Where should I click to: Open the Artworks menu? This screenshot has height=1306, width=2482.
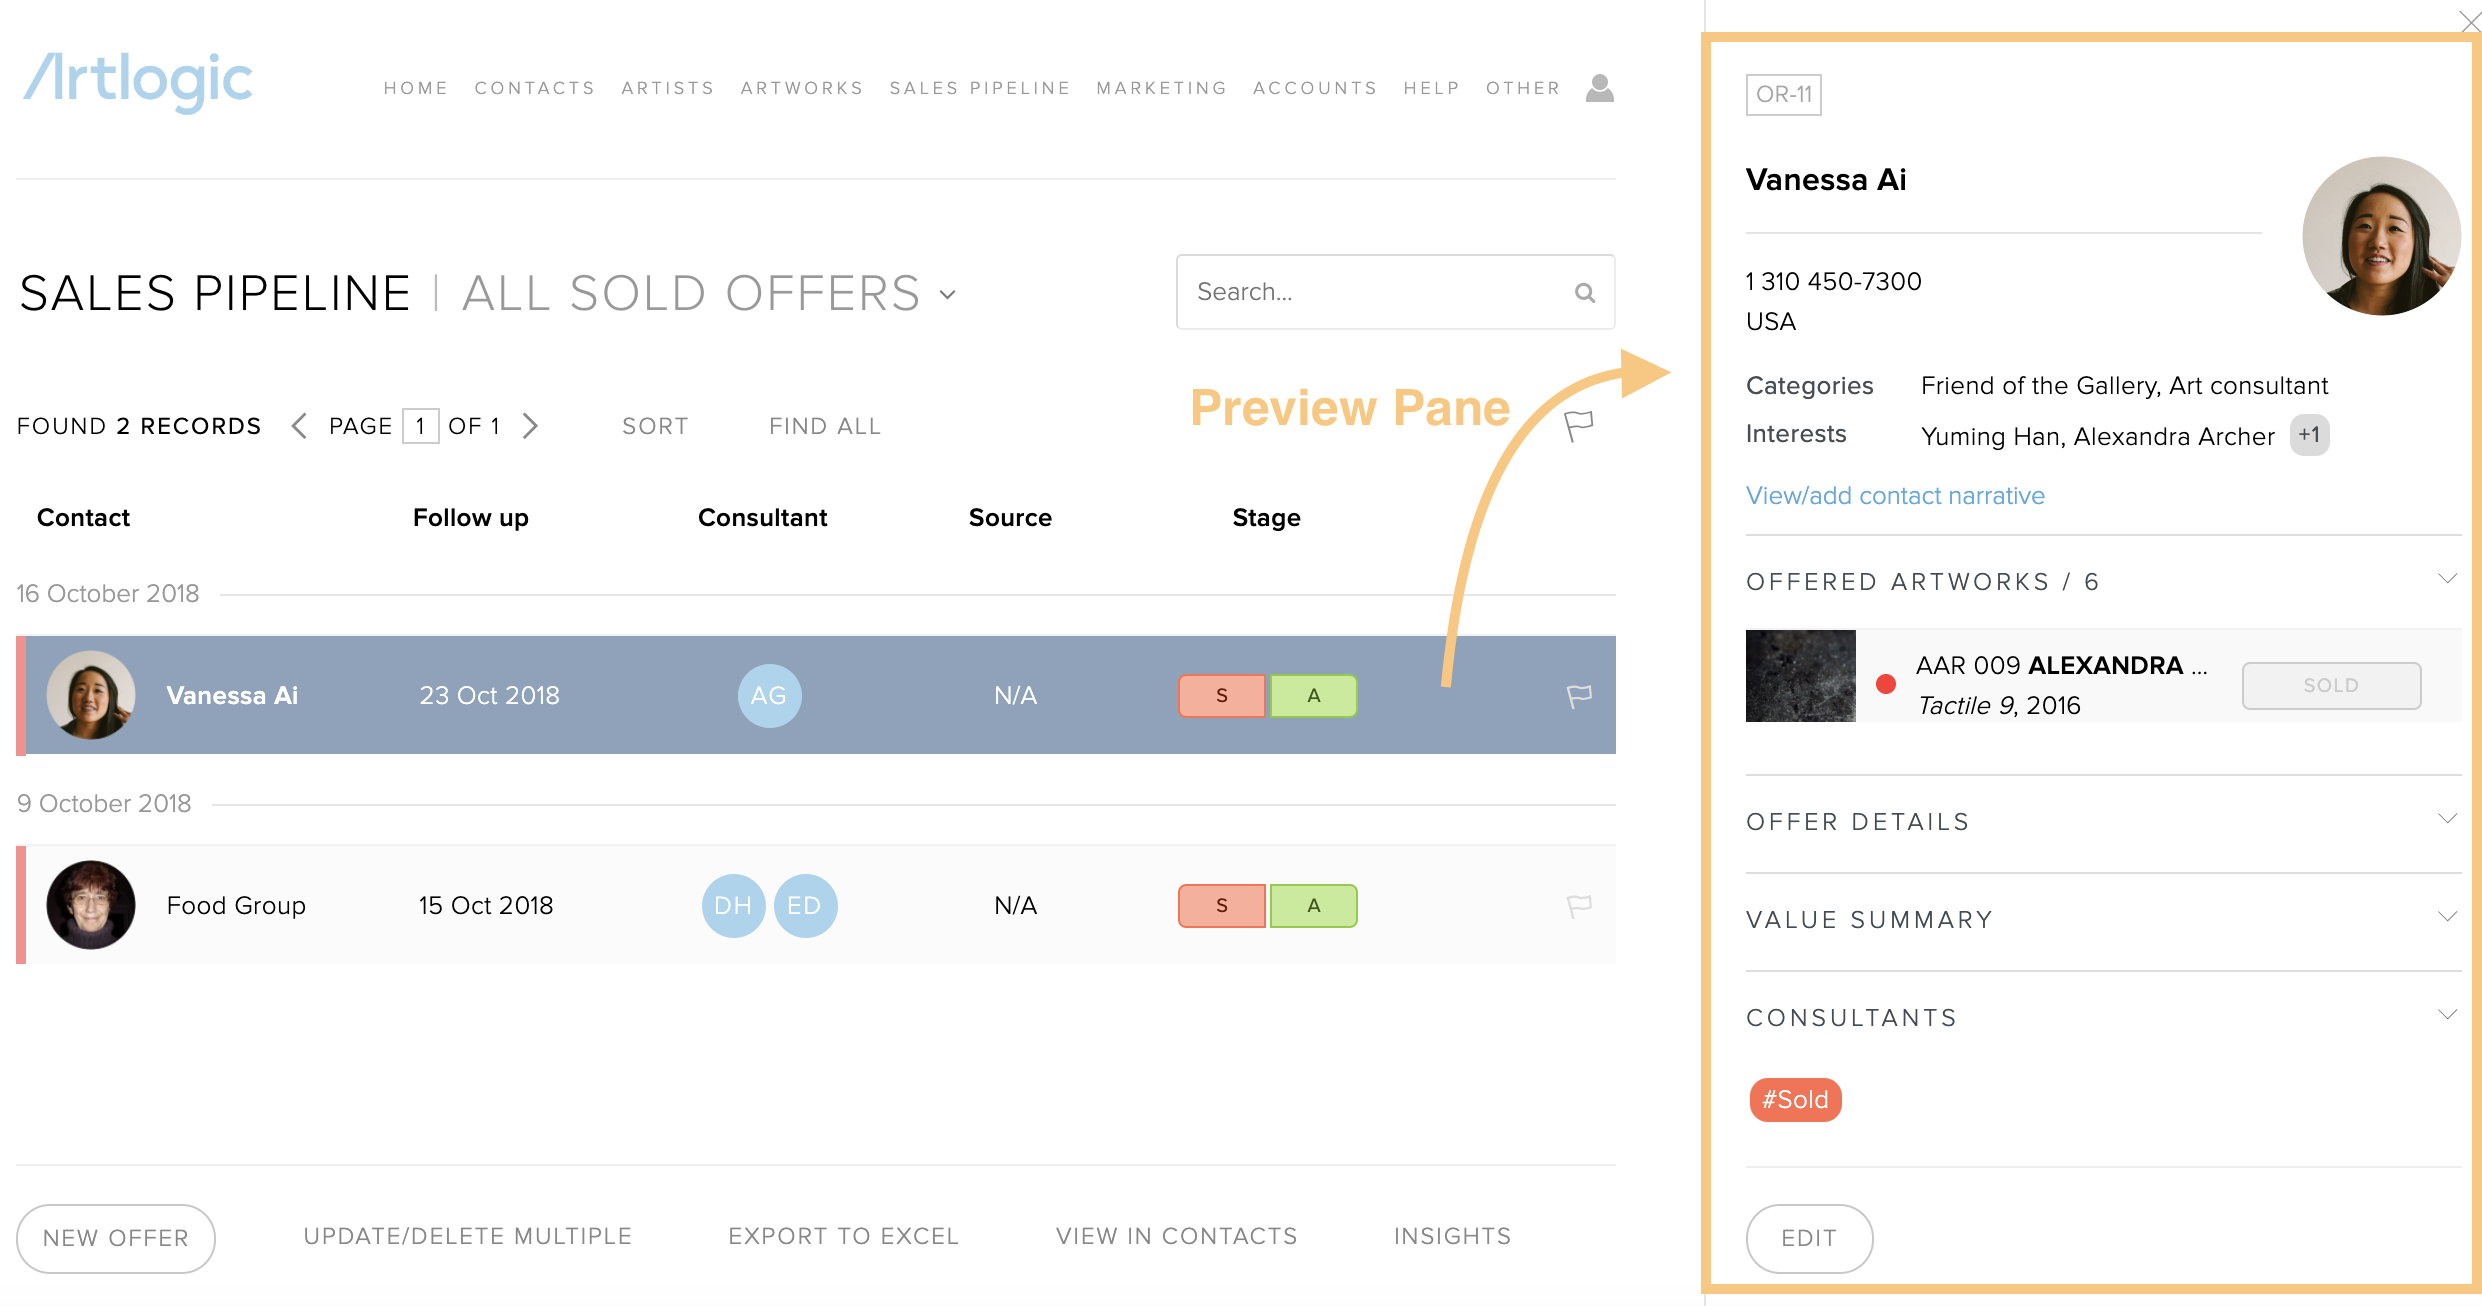pos(802,88)
